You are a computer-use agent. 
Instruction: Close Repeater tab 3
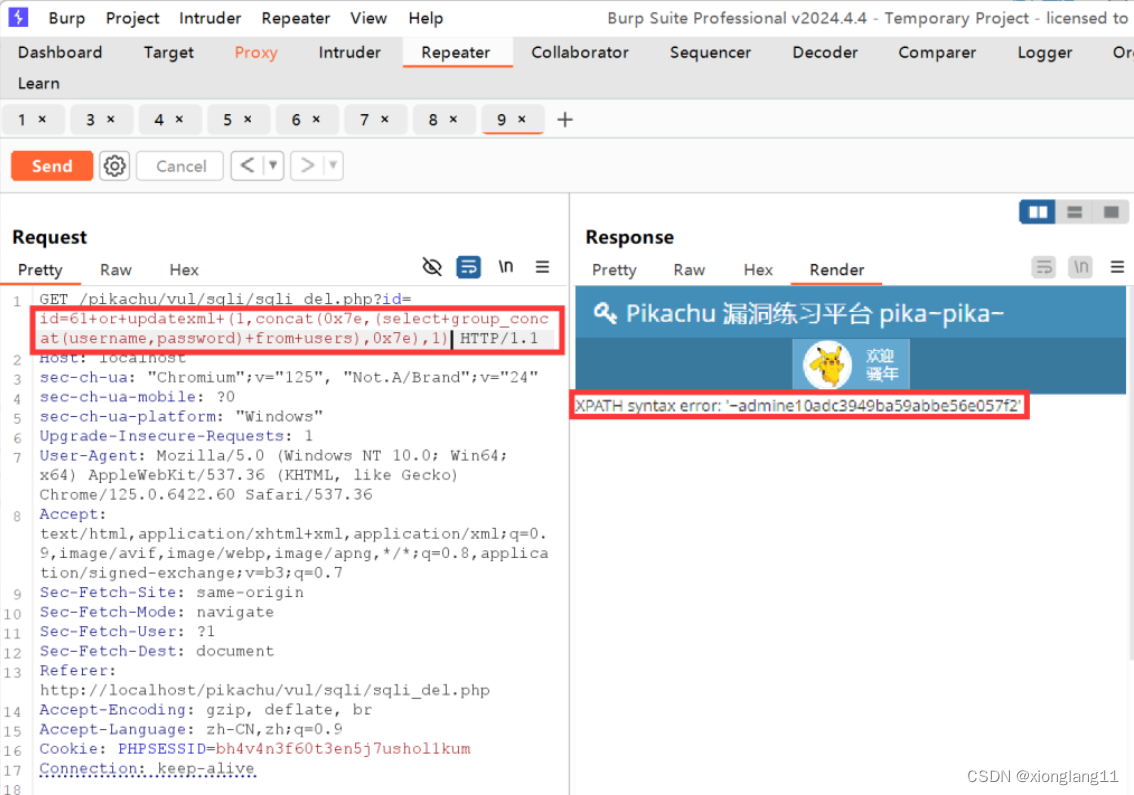tap(111, 119)
